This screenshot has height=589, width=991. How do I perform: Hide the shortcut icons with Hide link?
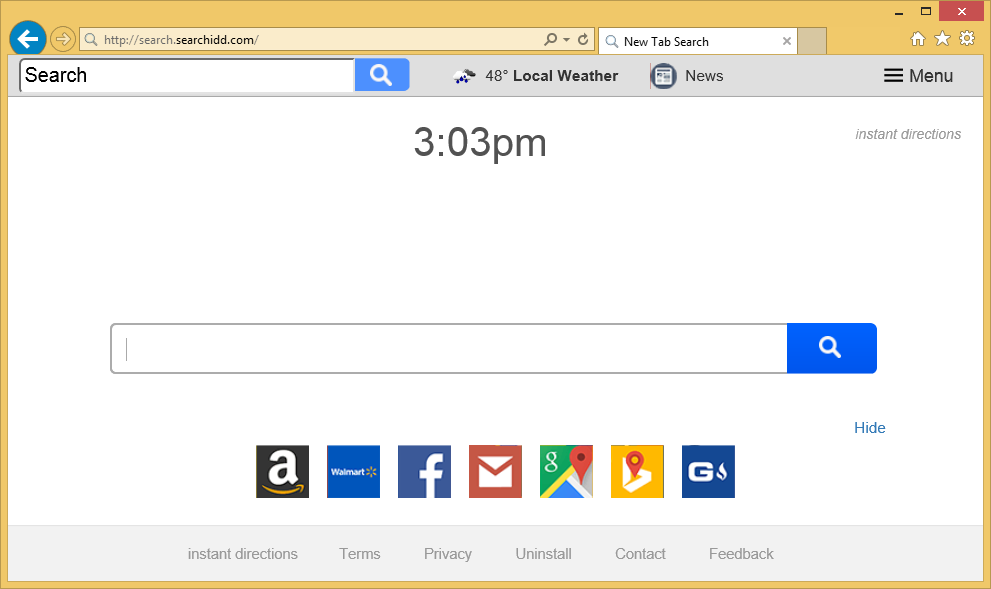coord(870,428)
